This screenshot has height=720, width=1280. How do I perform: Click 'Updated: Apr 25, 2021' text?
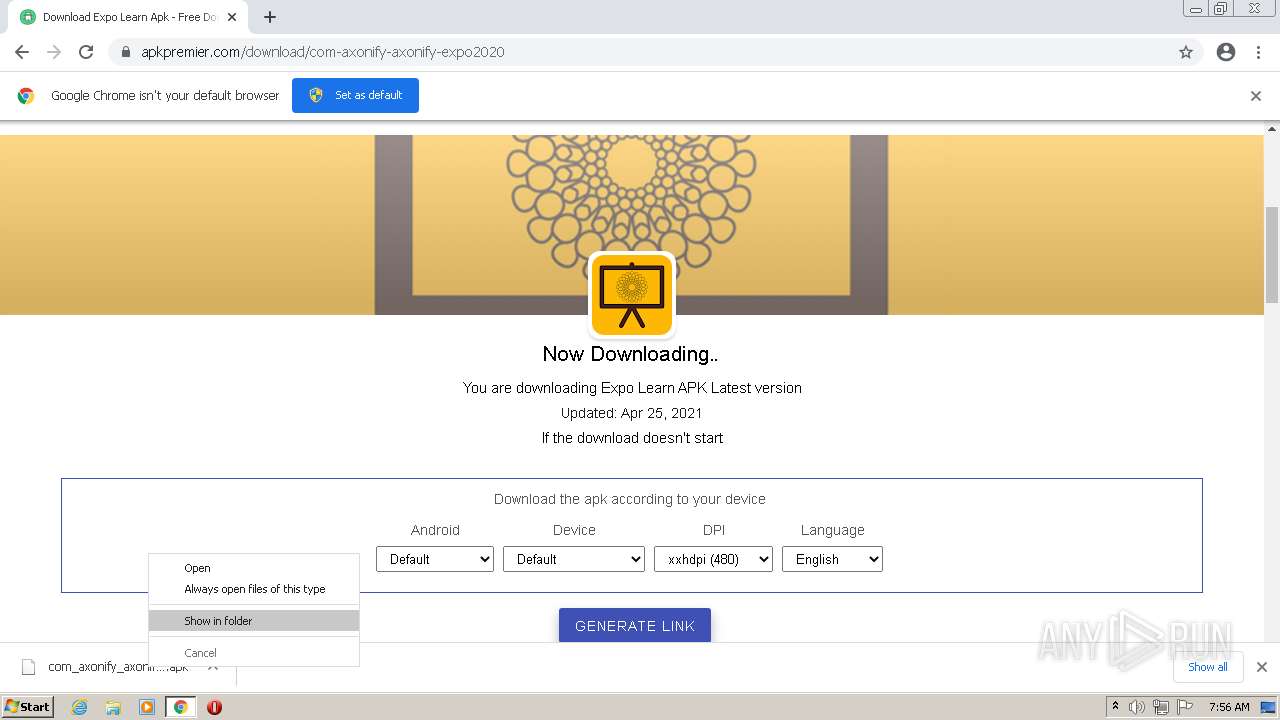tap(631, 413)
